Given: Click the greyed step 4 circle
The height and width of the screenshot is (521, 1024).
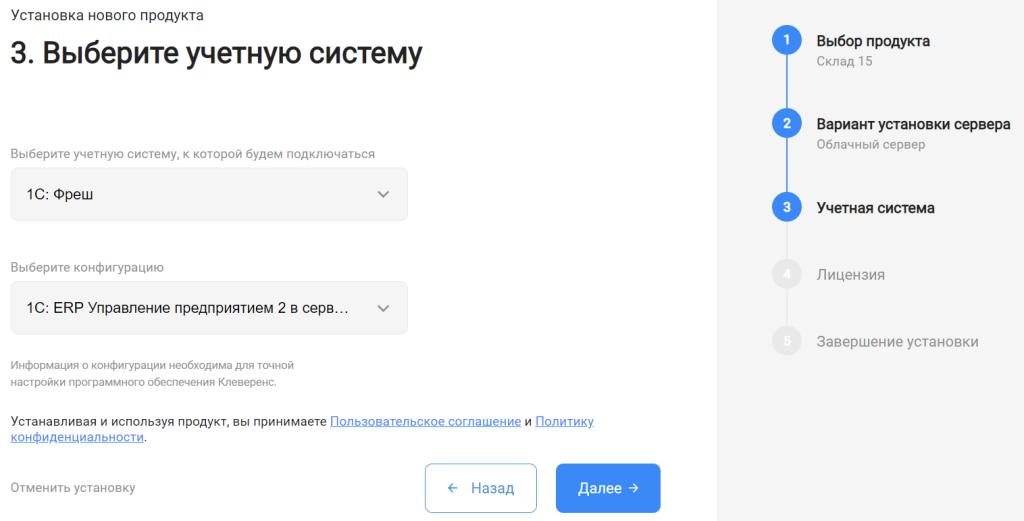Looking at the screenshot, I should 786,274.
